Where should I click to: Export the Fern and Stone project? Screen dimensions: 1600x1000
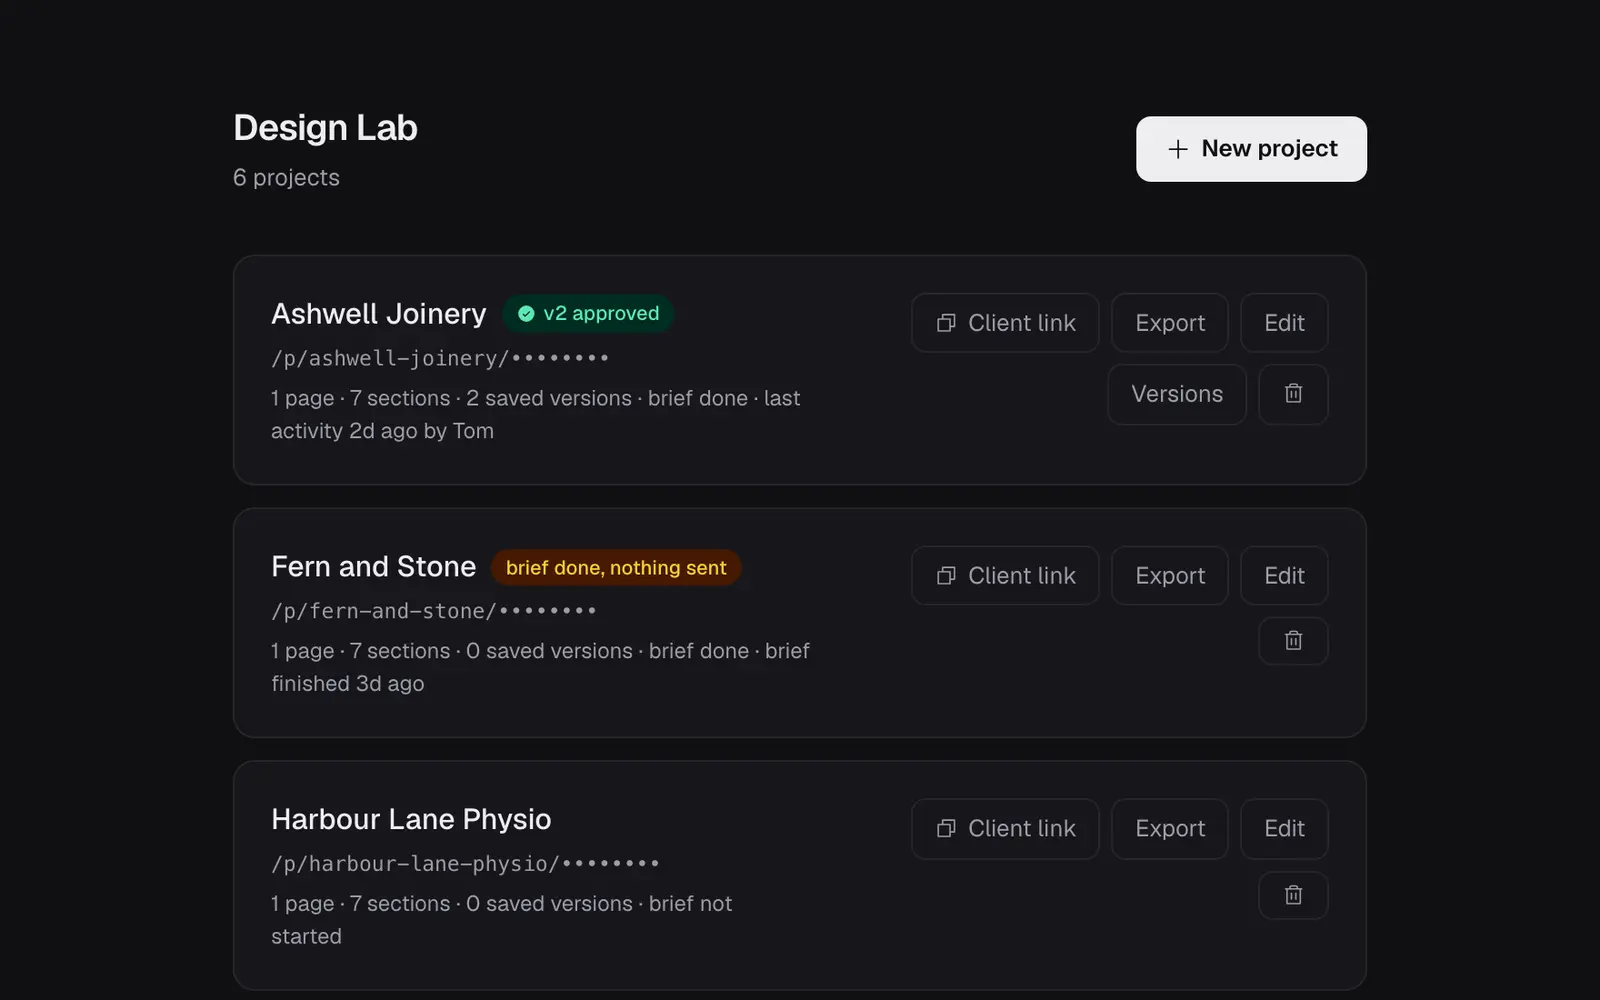[x=1170, y=576]
